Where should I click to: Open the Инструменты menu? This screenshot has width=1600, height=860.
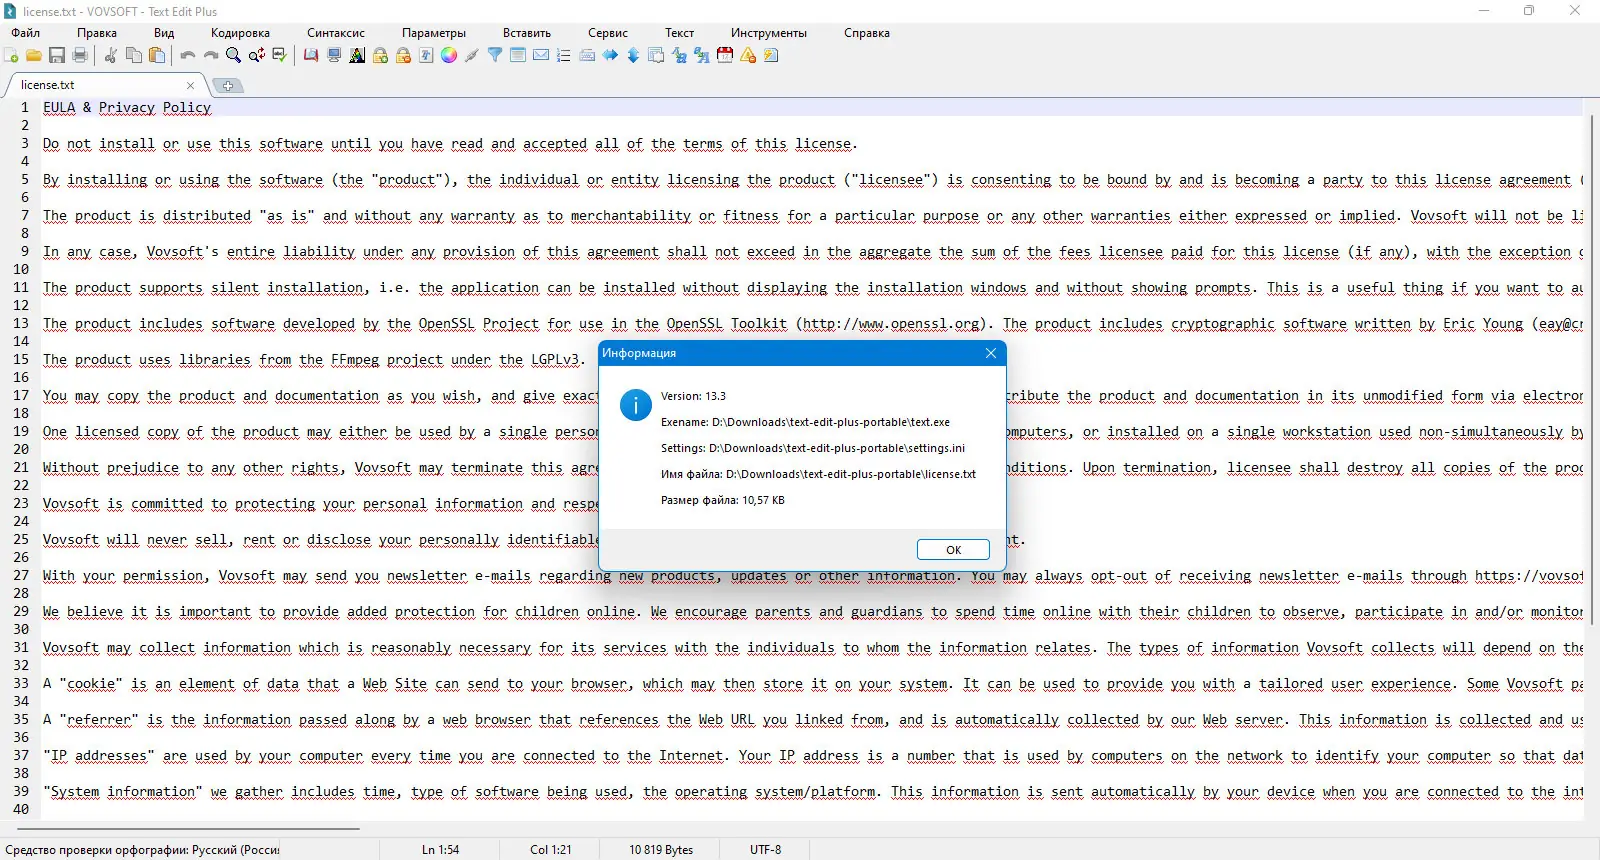click(x=769, y=33)
